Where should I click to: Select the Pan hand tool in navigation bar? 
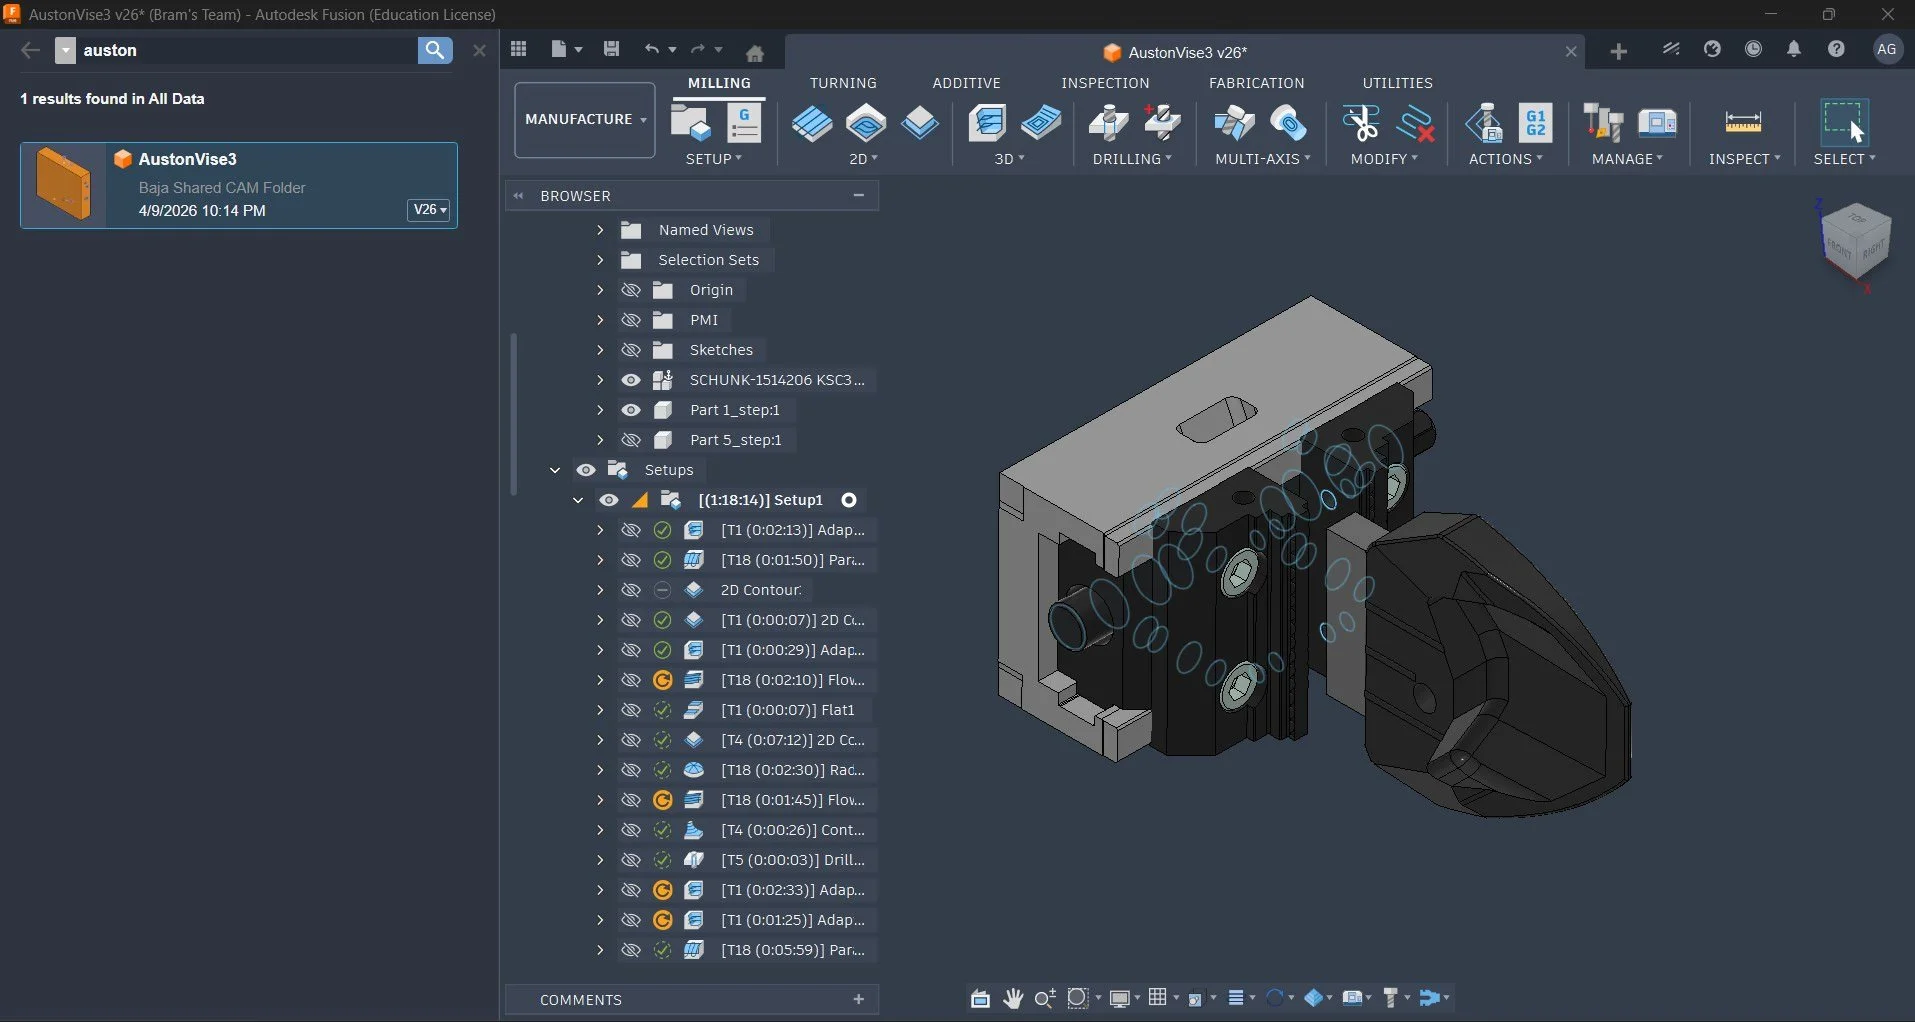(1013, 998)
